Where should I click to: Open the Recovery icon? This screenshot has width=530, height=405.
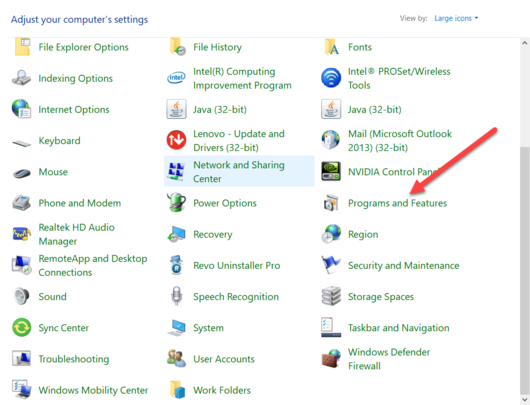click(176, 234)
